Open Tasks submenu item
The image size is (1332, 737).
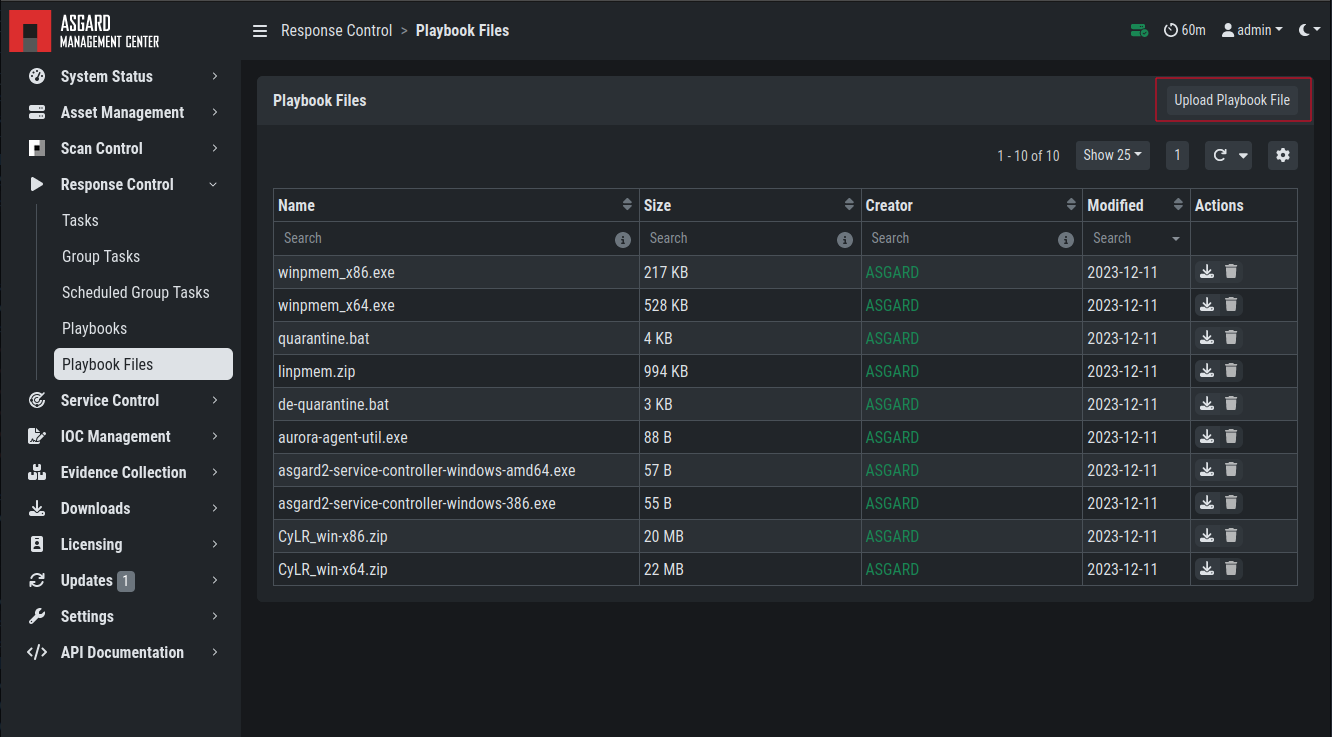click(x=80, y=220)
